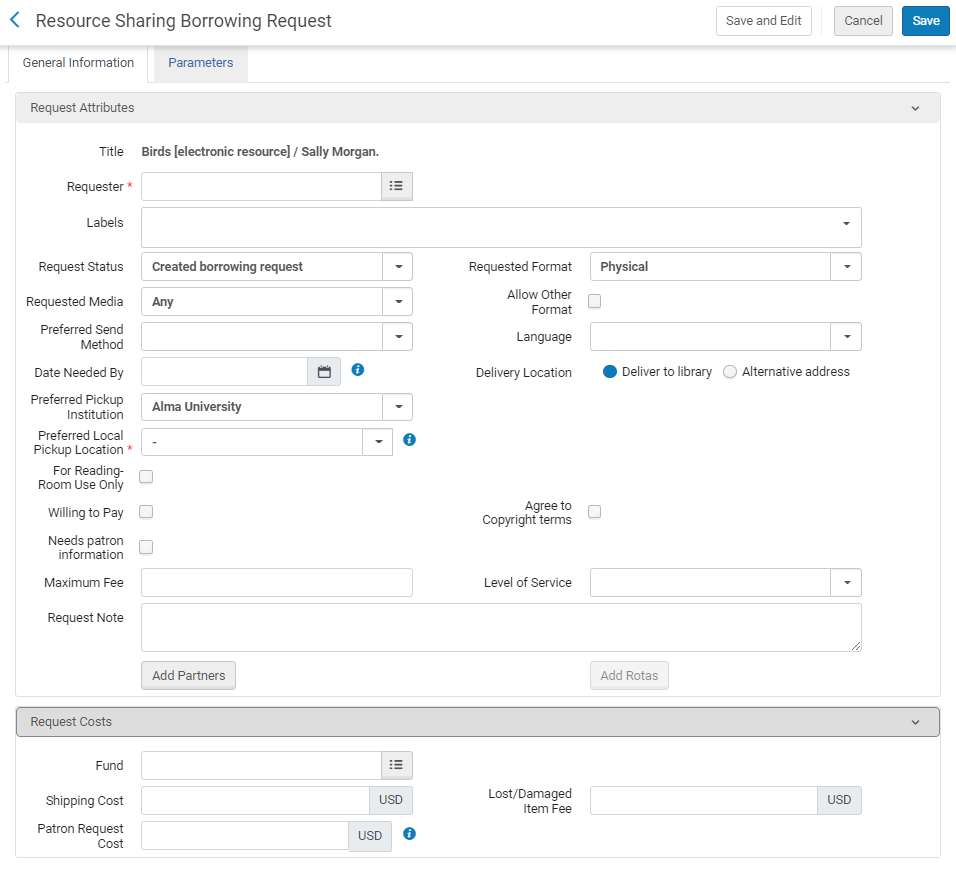Viewport: 956px width, 870px height.
Task: Switch to the Parameters tab
Action: [x=201, y=63]
